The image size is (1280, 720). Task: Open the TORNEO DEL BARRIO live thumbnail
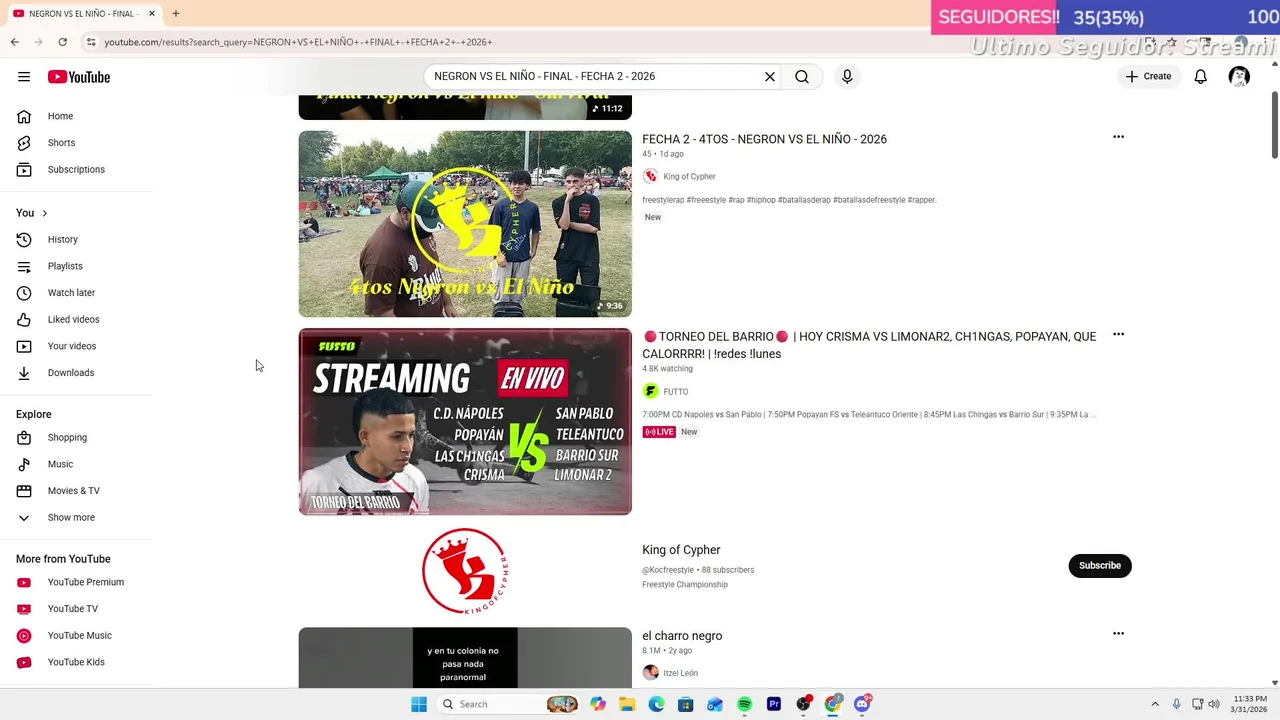point(465,421)
